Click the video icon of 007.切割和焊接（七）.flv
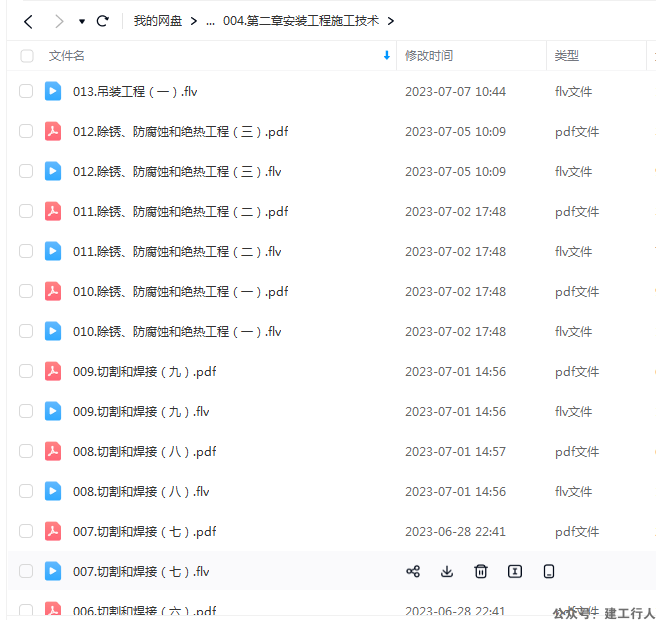Screen dimensions: 656x620 [x=53, y=571]
